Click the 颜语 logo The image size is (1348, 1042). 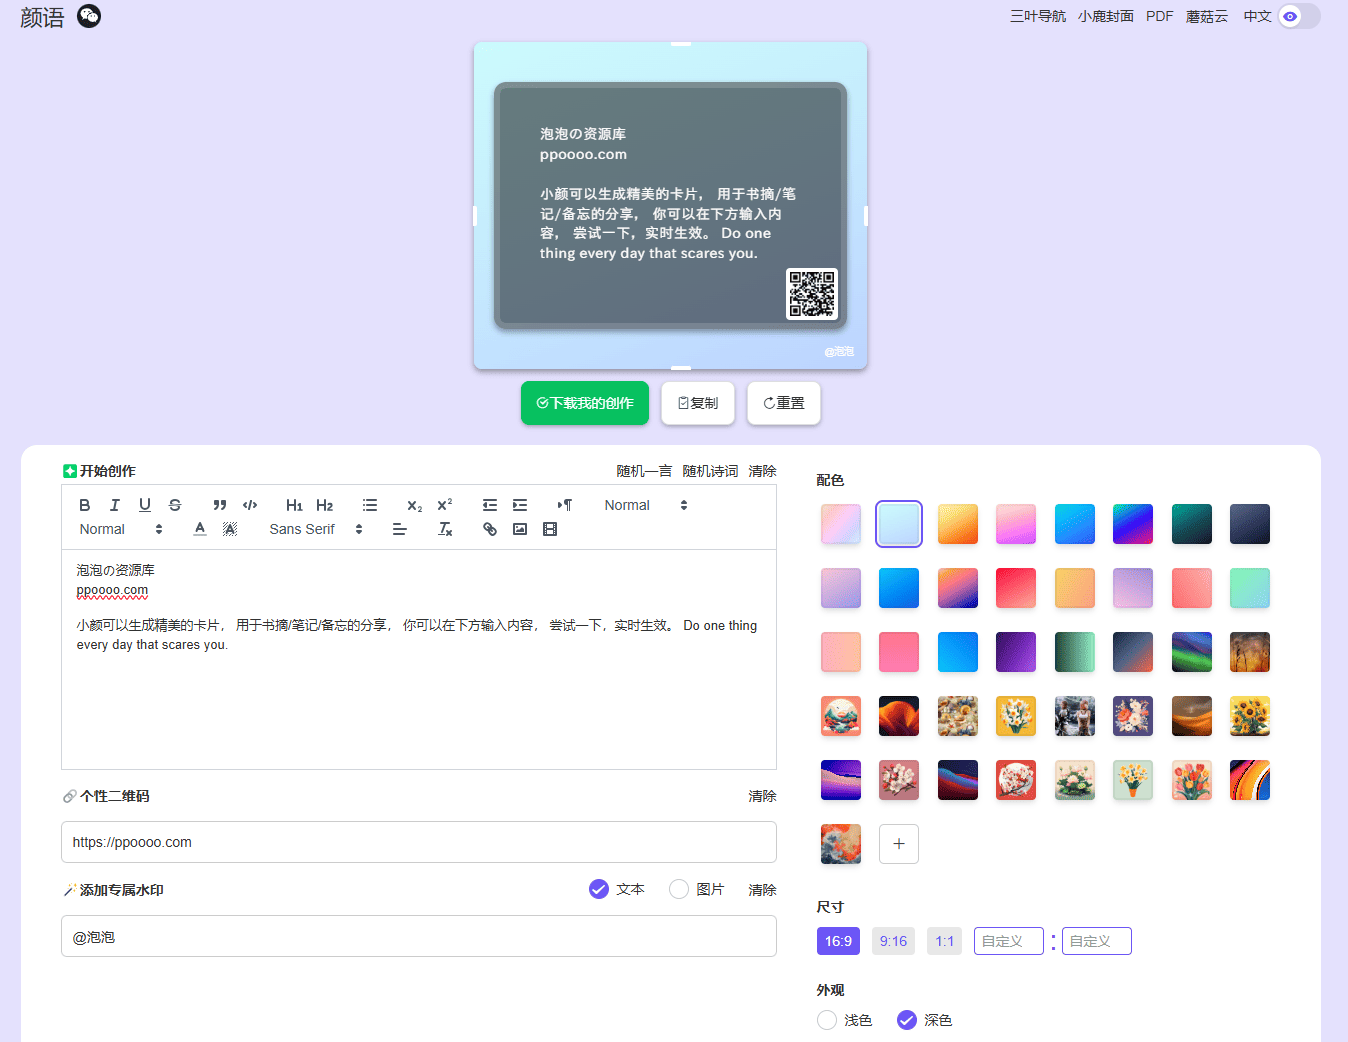(42, 17)
